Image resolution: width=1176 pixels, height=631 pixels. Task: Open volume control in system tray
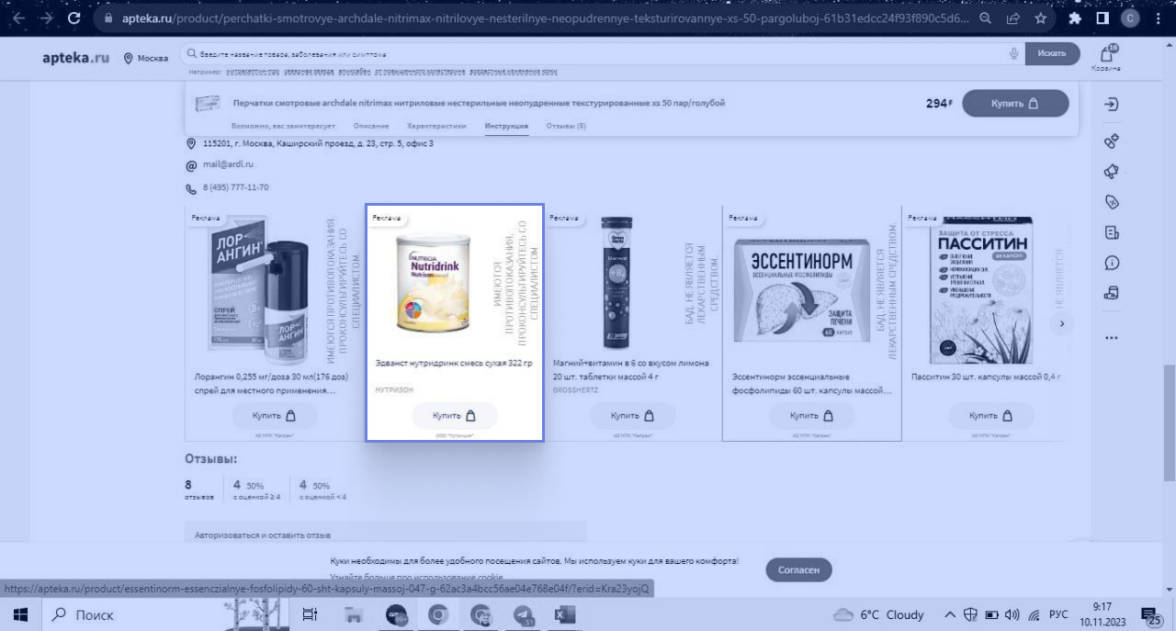[x=1012, y=614]
